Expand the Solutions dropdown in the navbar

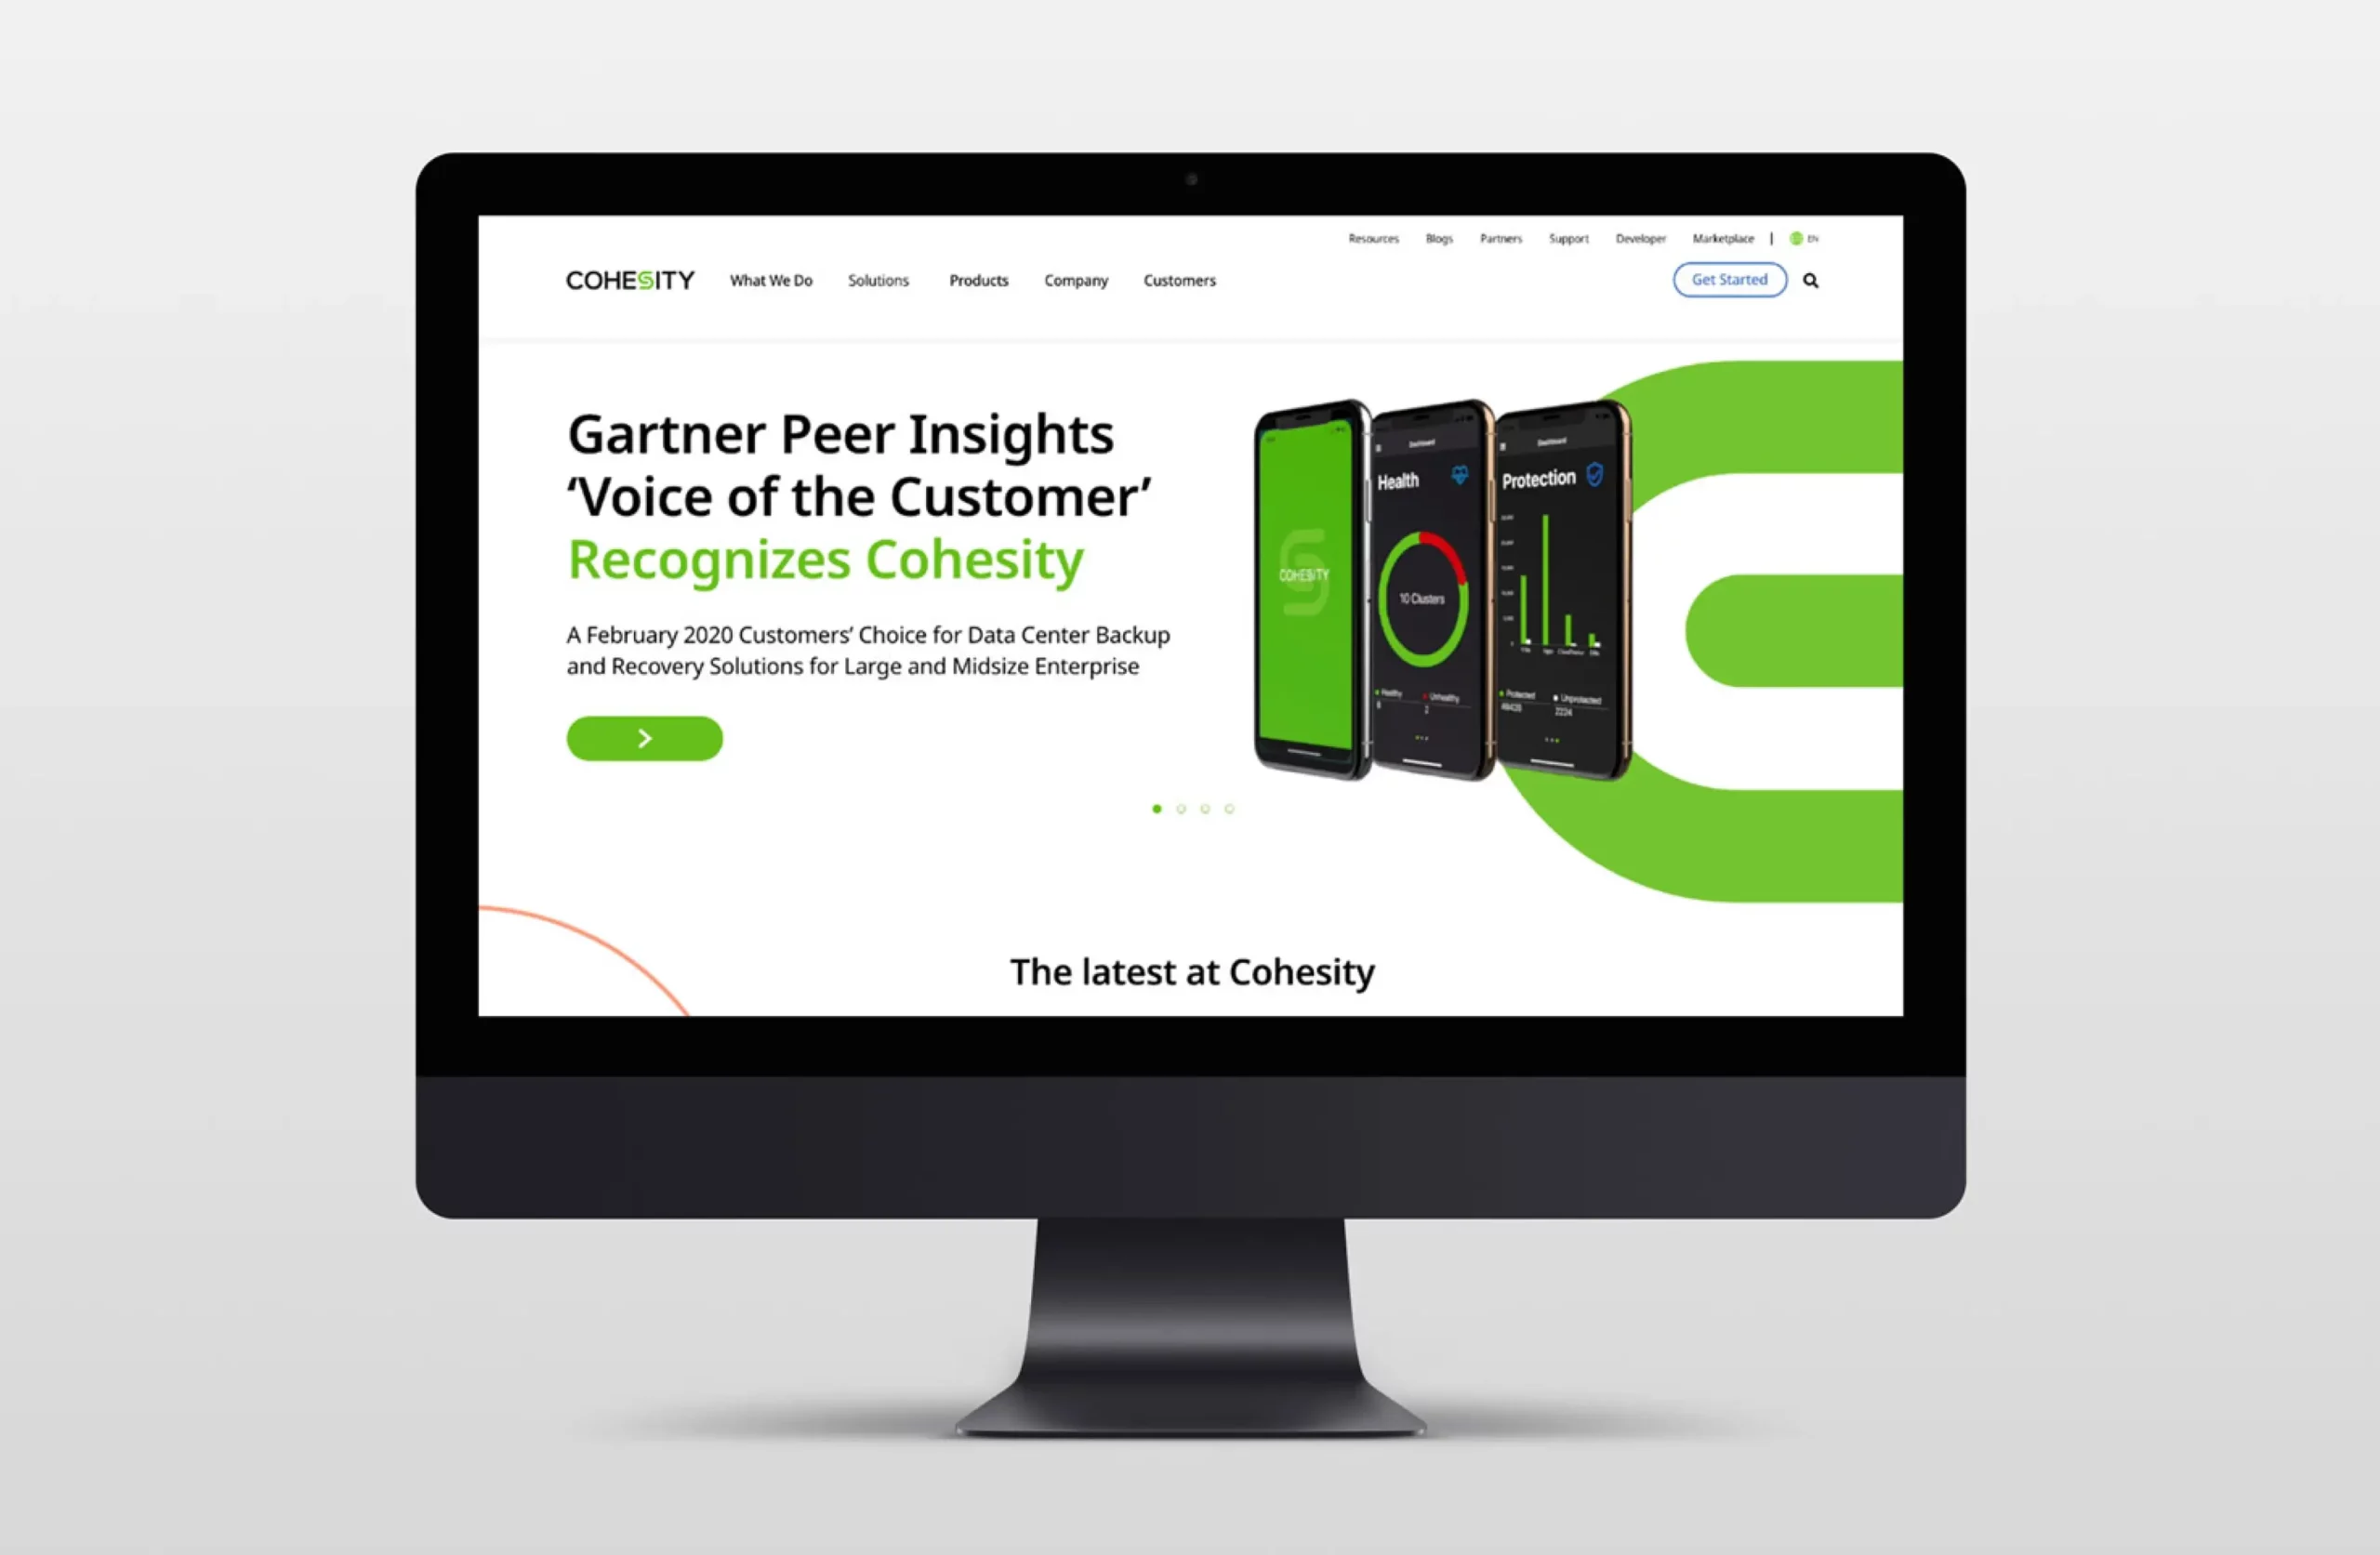point(879,280)
